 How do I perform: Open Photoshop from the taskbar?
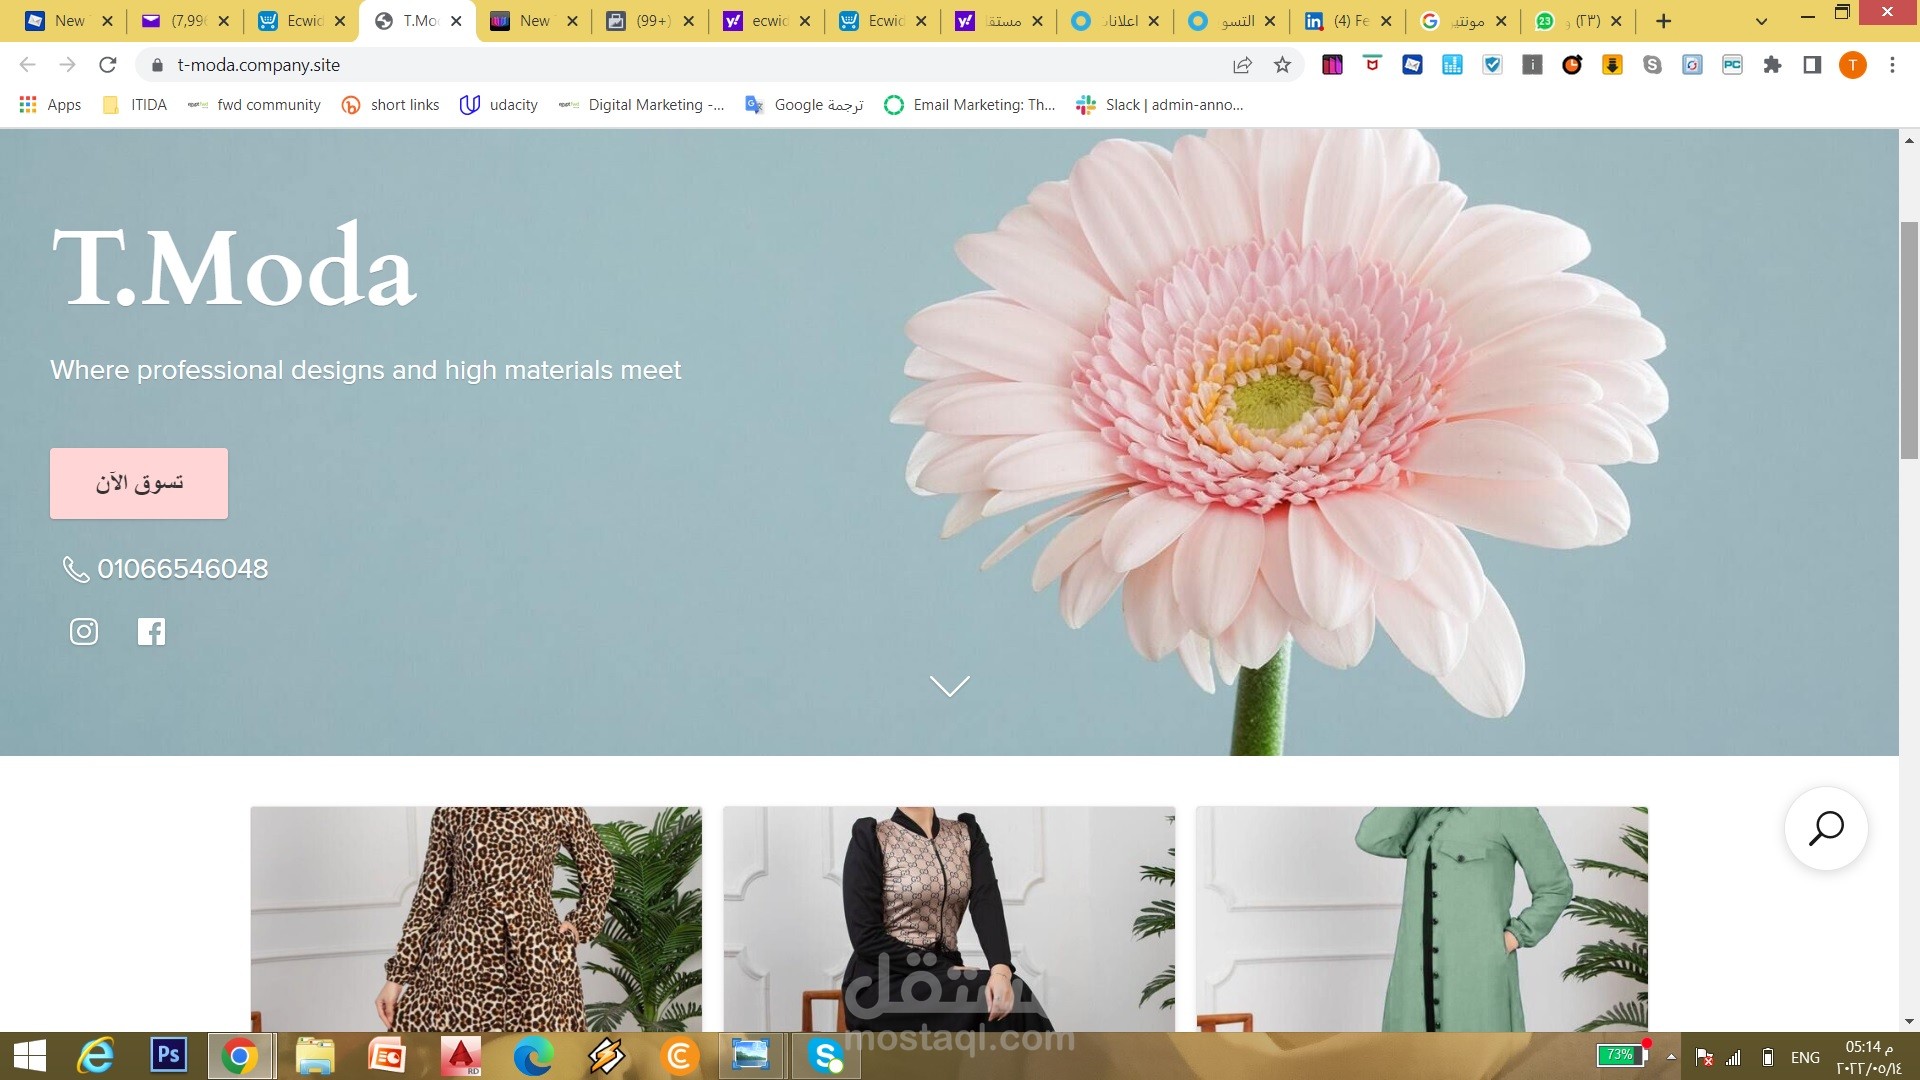click(169, 1055)
